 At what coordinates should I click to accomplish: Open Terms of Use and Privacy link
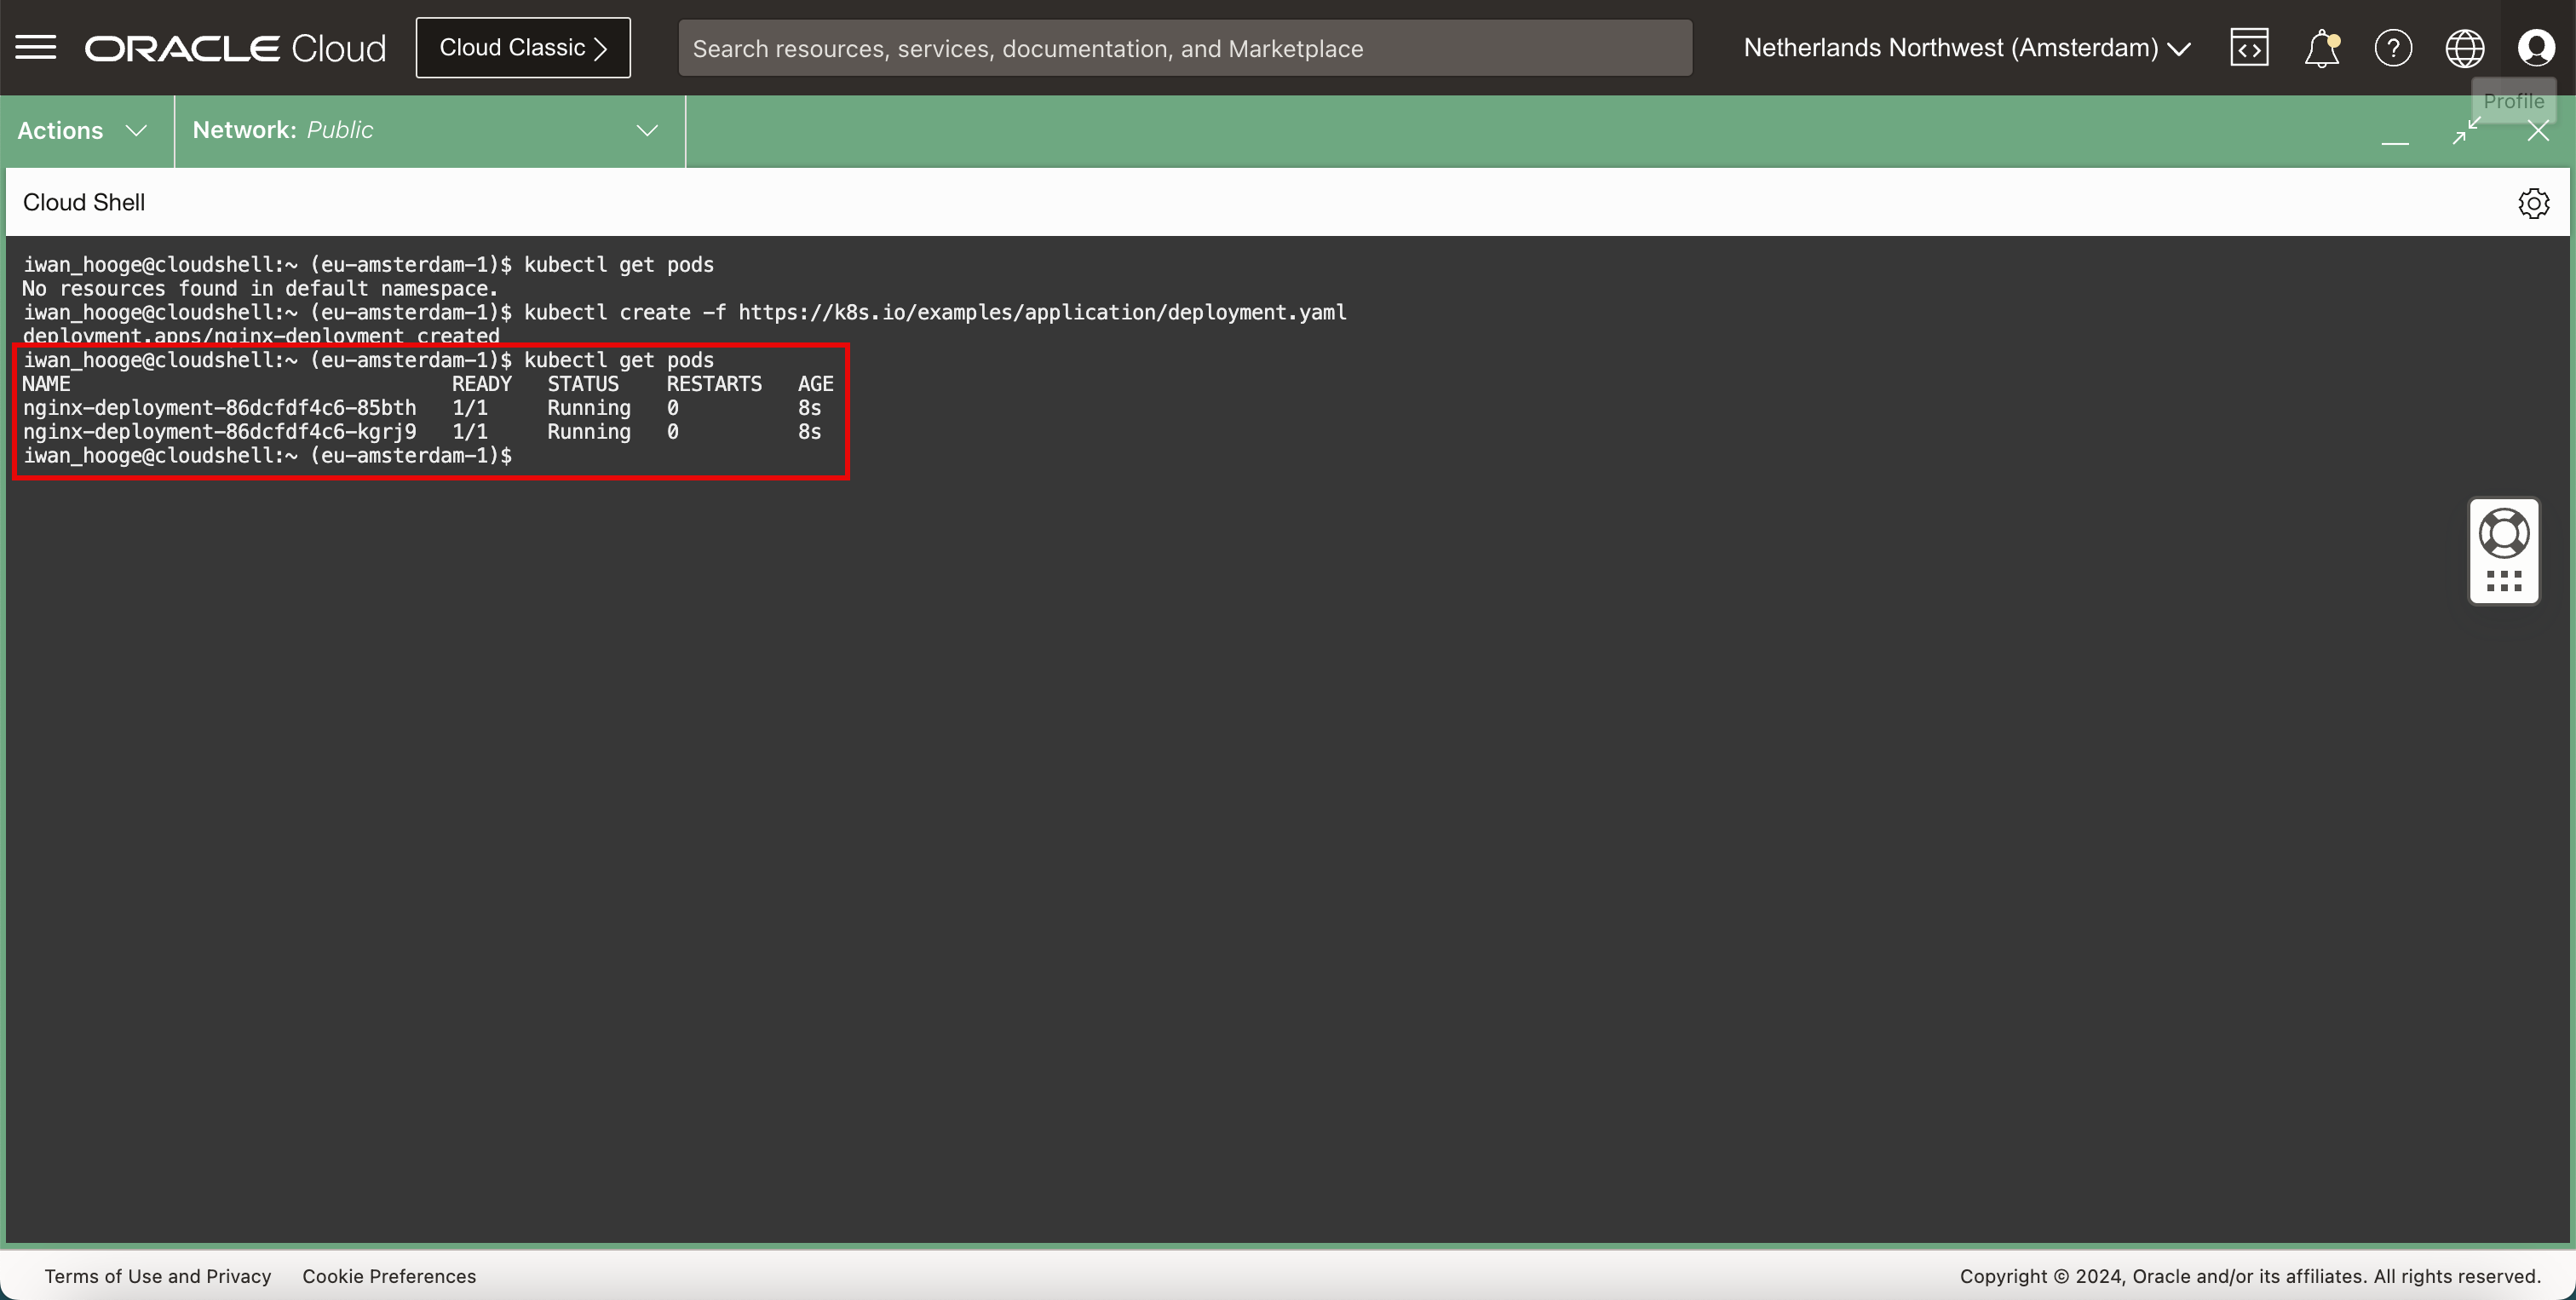(158, 1276)
